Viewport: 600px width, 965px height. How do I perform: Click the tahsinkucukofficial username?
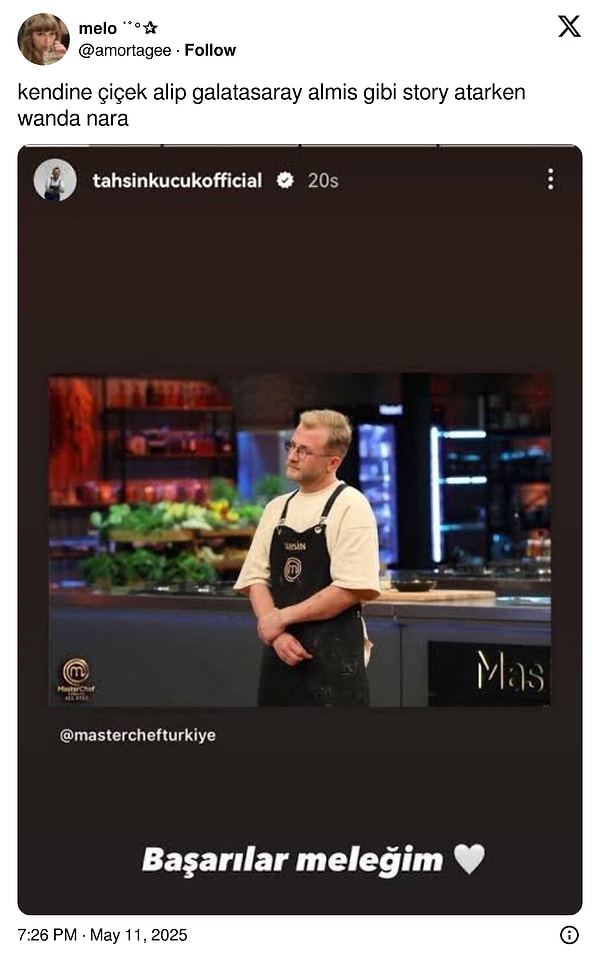[x=177, y=180]
